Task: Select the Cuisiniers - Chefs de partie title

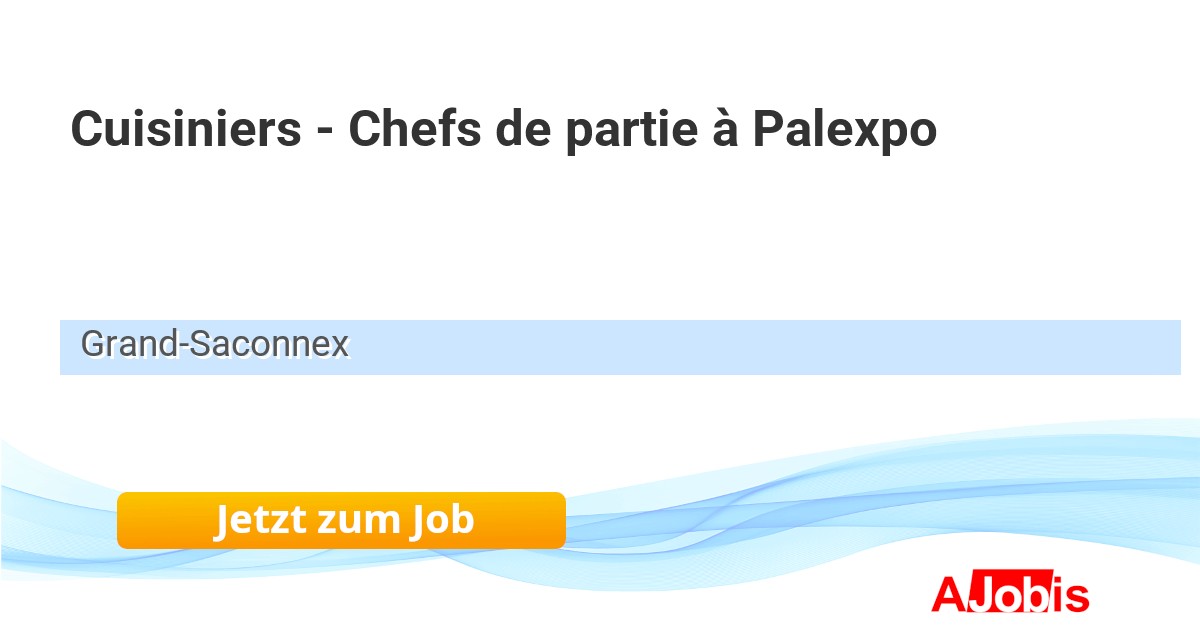Action: [x=503, y=130]
